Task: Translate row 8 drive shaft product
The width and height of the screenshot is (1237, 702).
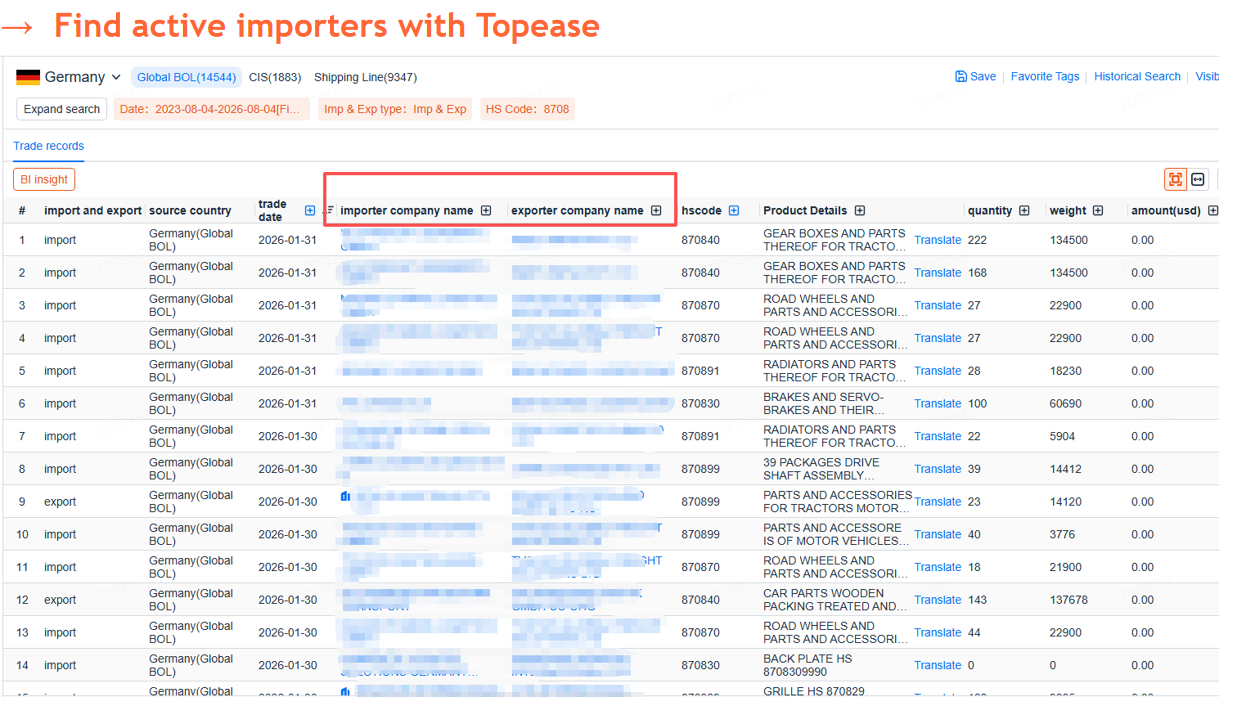Action: coord(937,469)
